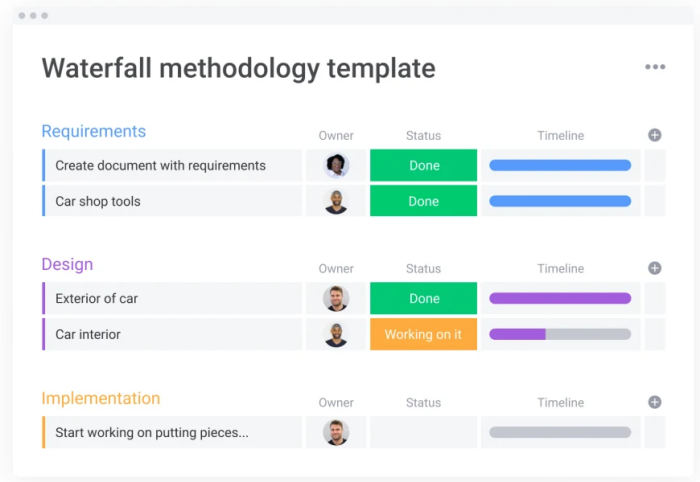Image resolution: width=700 pixels, height=482 pixels.
Task: Add column via plus icon in Implementation group
Action: 654,402
